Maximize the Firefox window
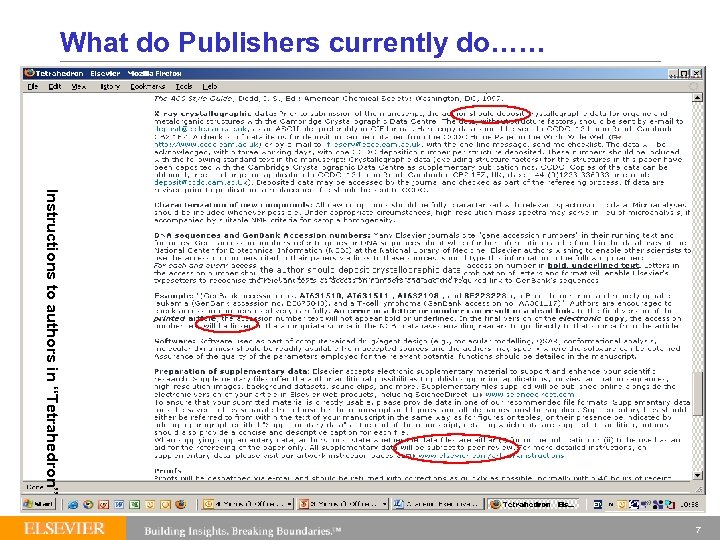Screen dimensions: 720x540 [684, 73]
